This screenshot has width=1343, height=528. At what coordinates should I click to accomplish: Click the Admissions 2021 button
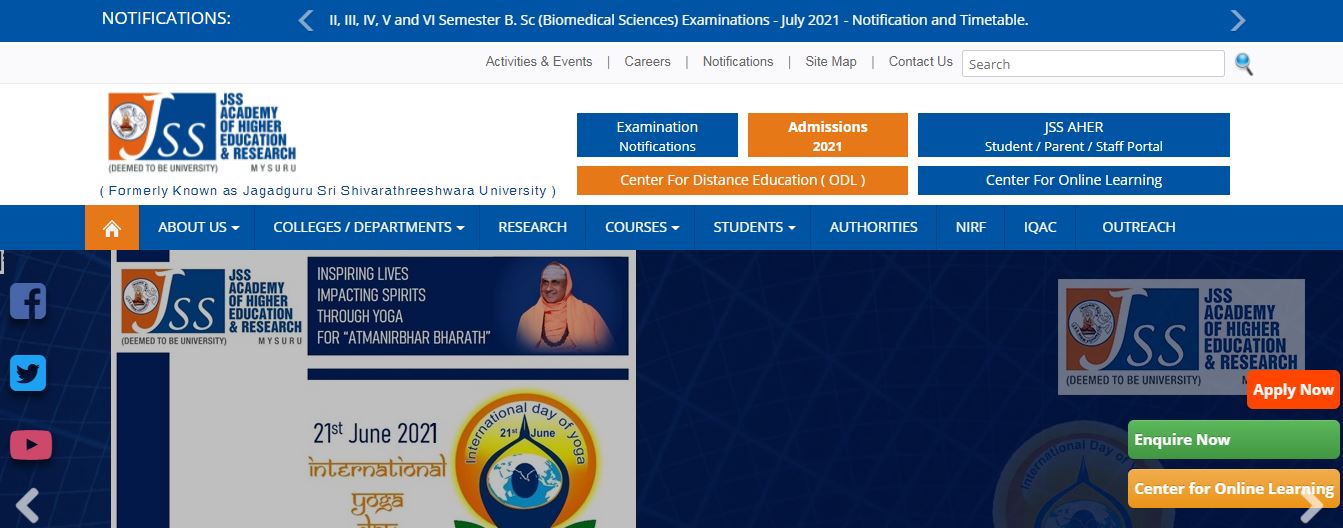click(x=828, y=135)
